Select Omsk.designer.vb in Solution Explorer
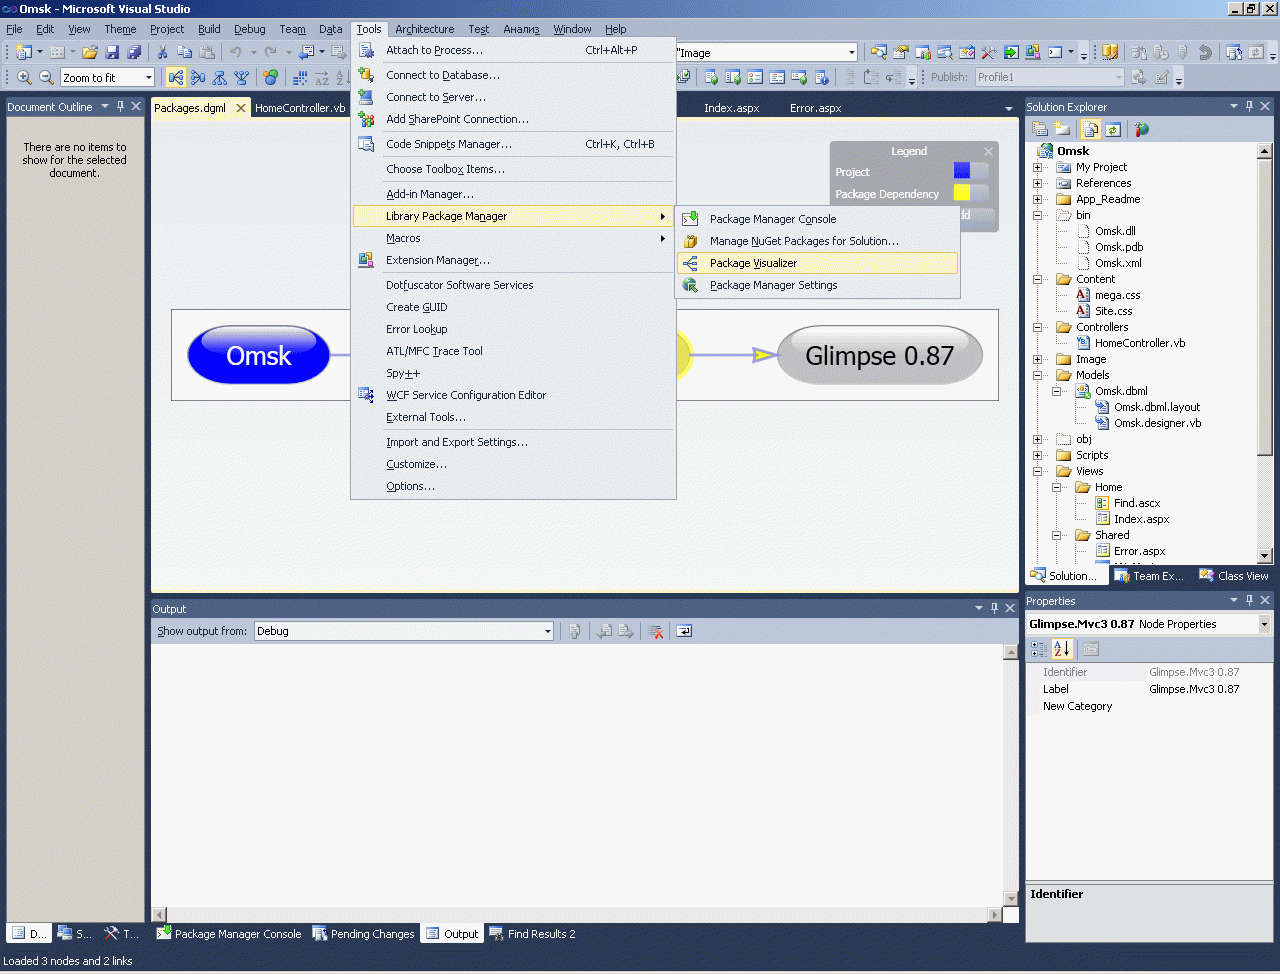Viewport: 1280px width, 974px height. coord(1157,423)
